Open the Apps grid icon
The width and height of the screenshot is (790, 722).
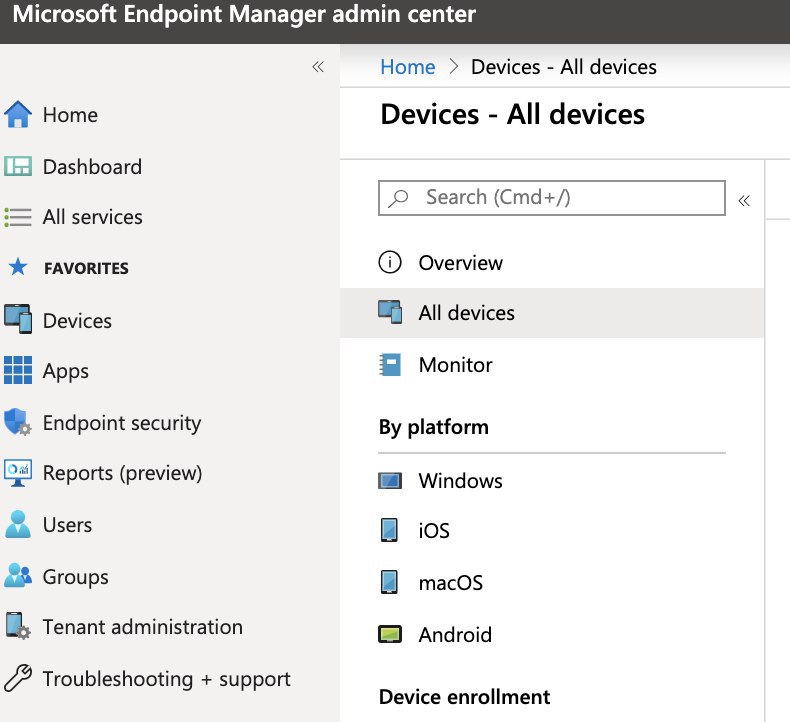[18, 370]
